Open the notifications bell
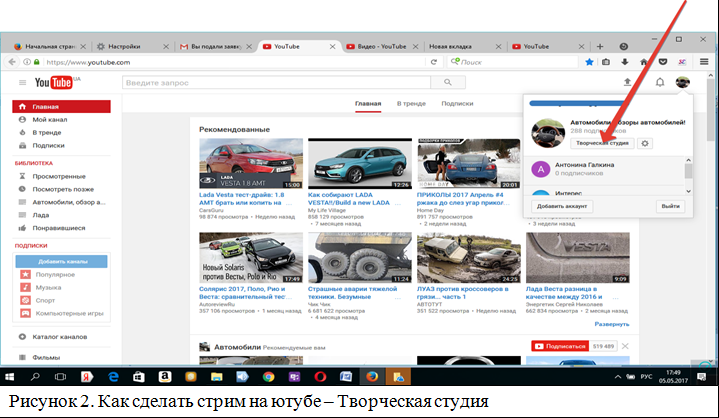719x418 pixels. coord(659,82)
